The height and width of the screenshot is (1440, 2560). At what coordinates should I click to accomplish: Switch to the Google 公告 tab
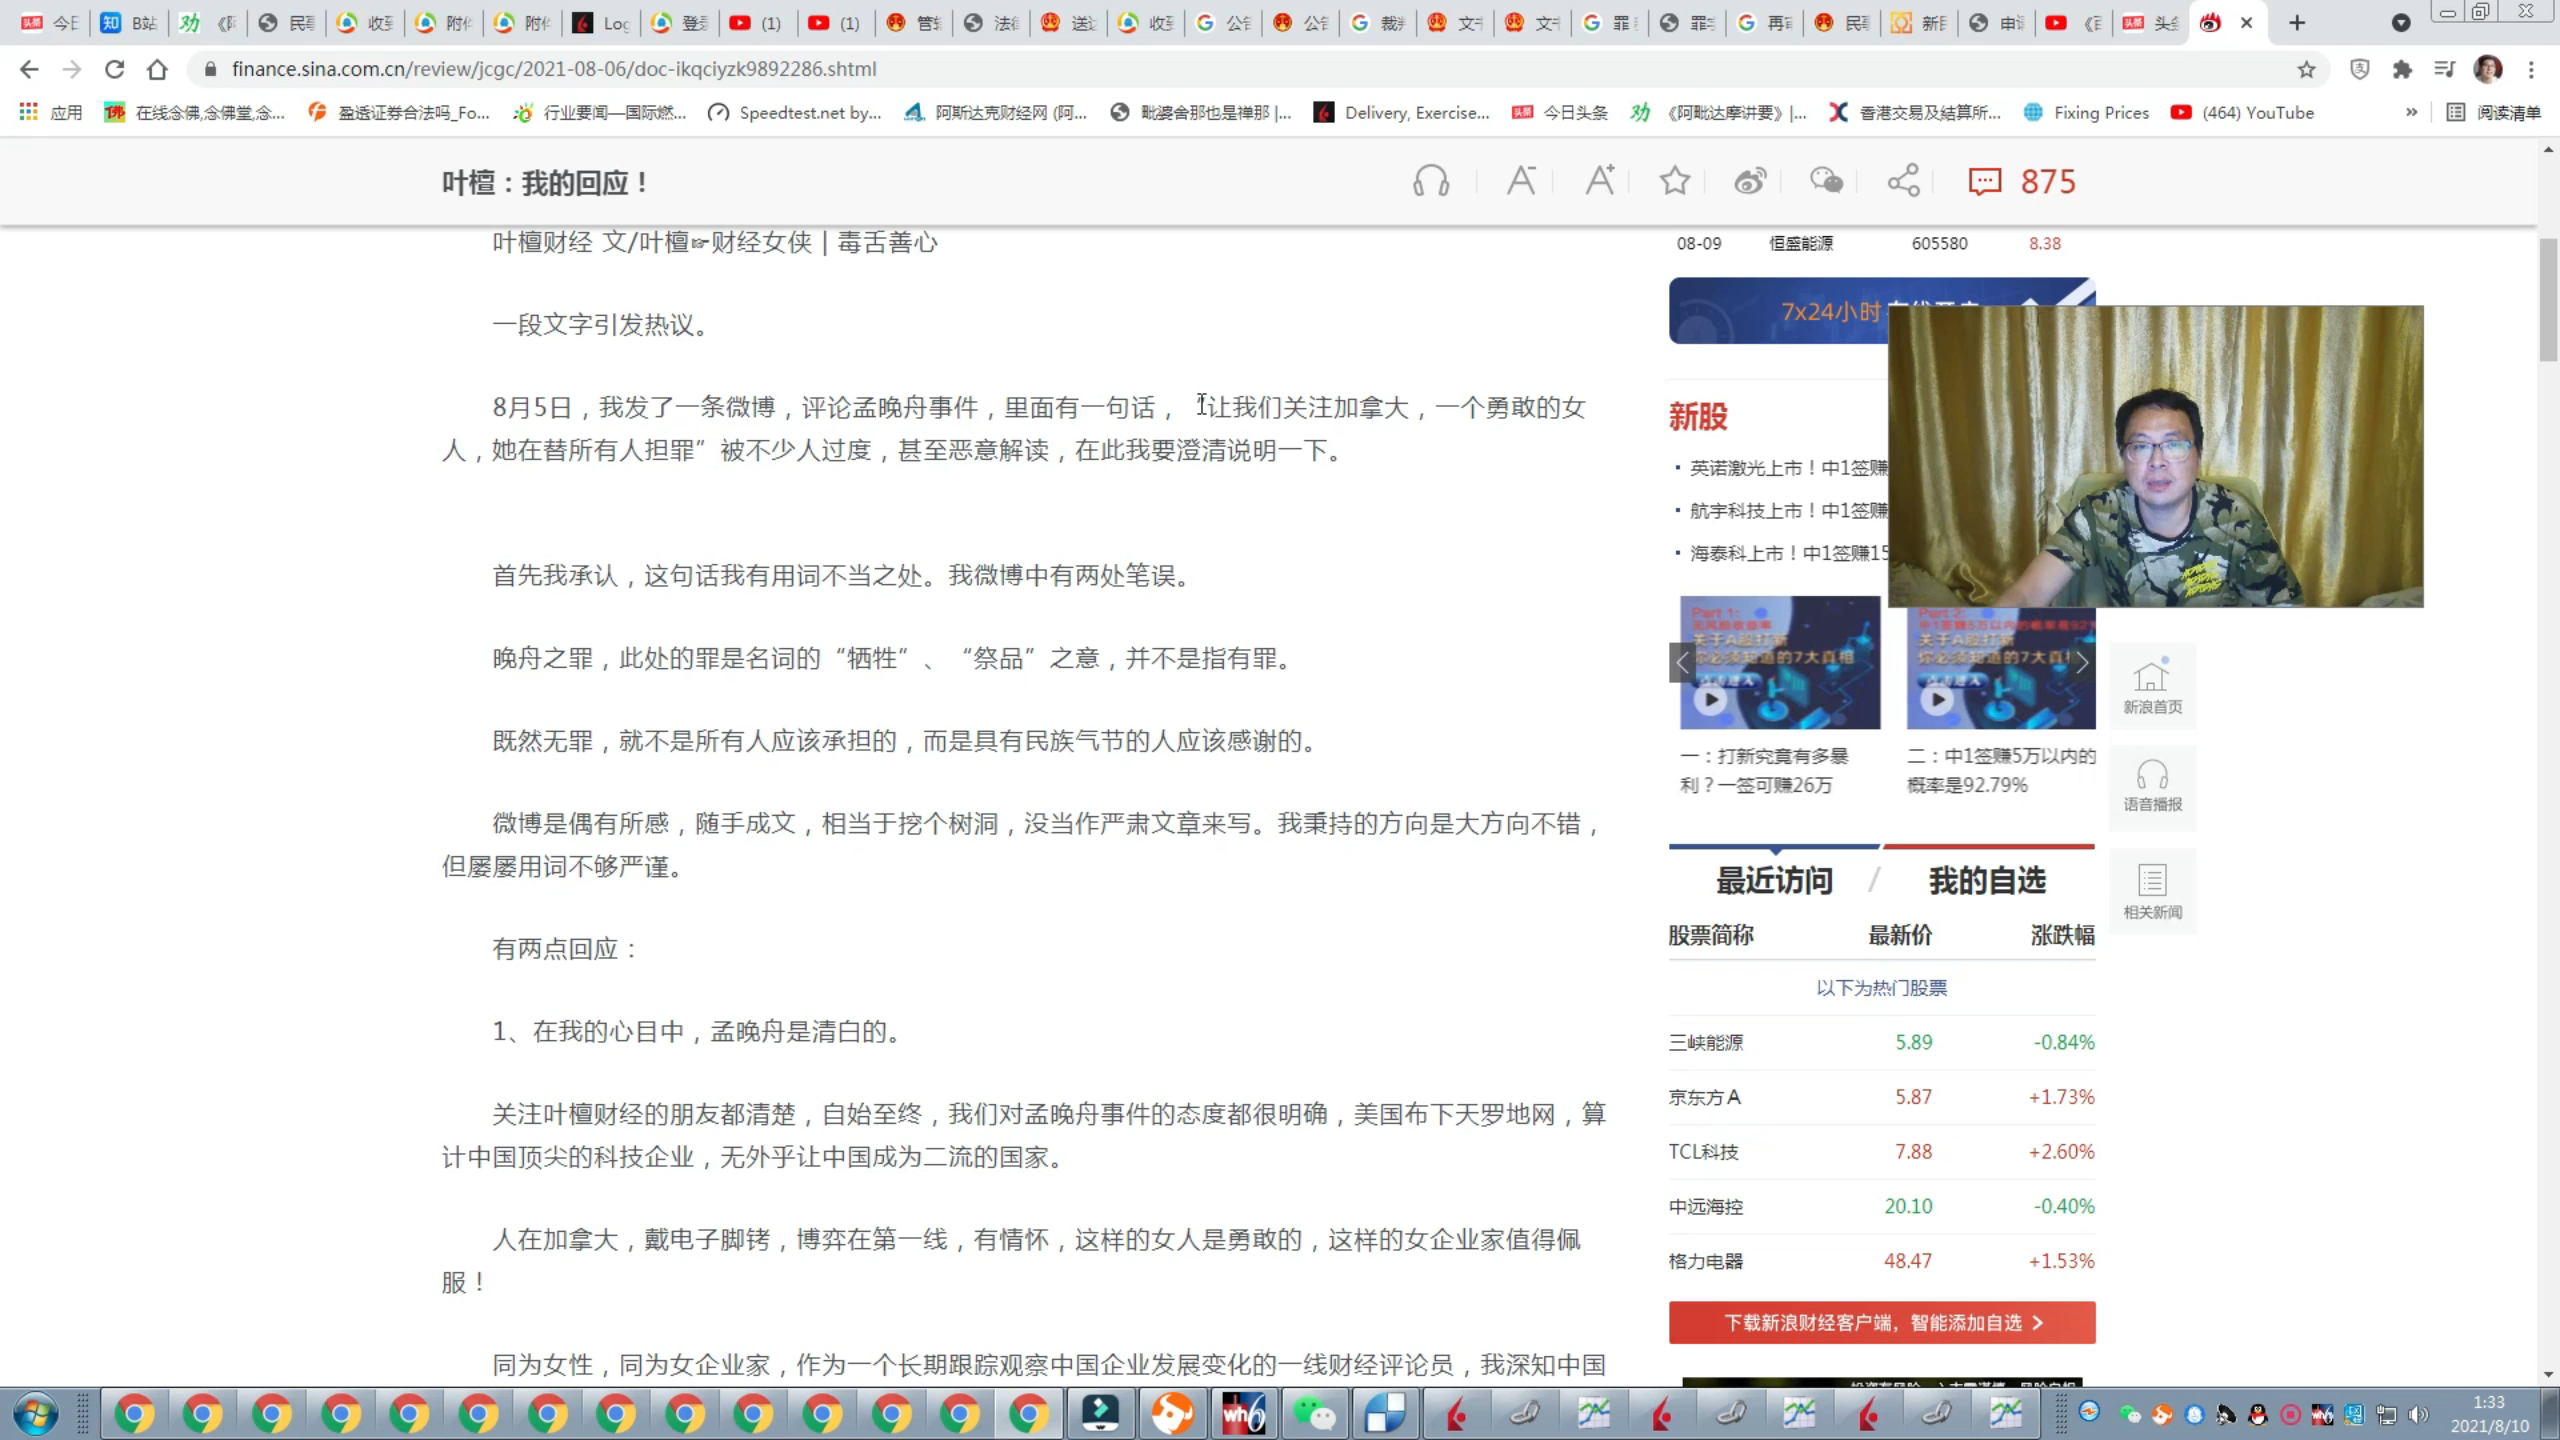[1225, 23]
